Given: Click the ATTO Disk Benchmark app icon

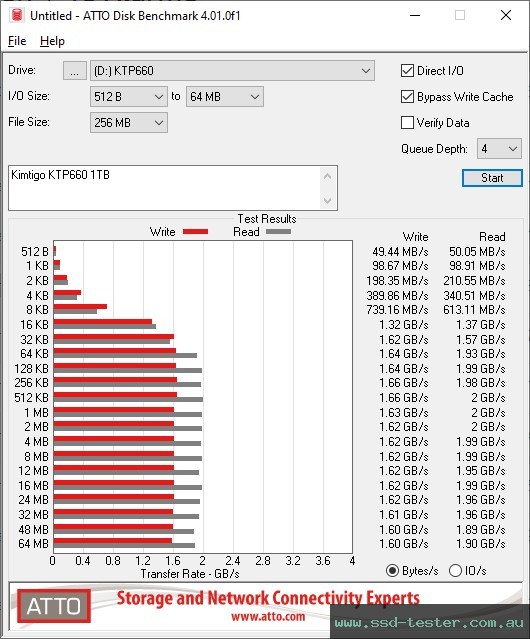Looking at the screenshot, I should [16, 15].
